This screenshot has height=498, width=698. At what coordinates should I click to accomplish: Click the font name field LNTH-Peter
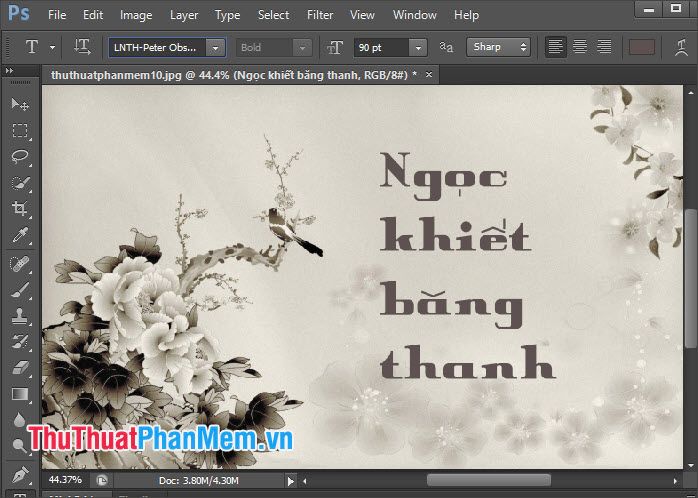click(157, 48)
